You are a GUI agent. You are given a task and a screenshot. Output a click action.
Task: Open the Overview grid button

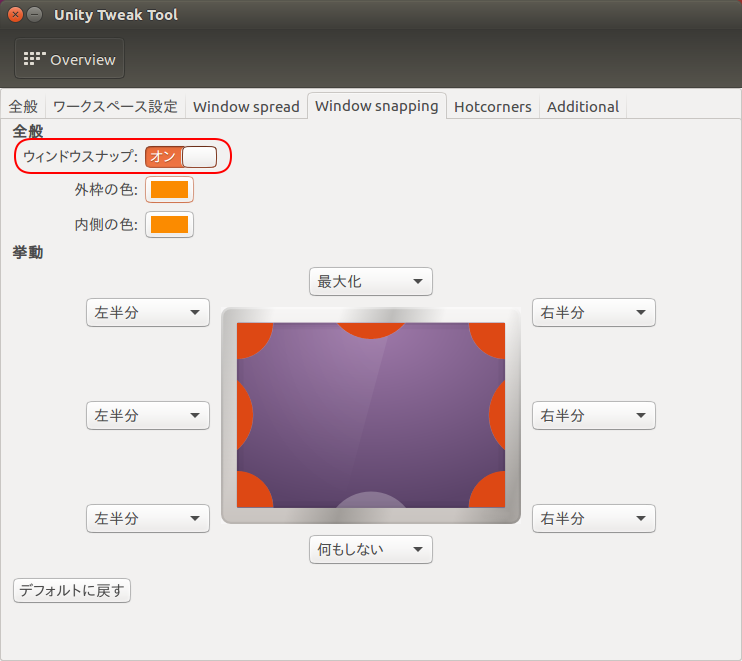[x=70, y=59]
